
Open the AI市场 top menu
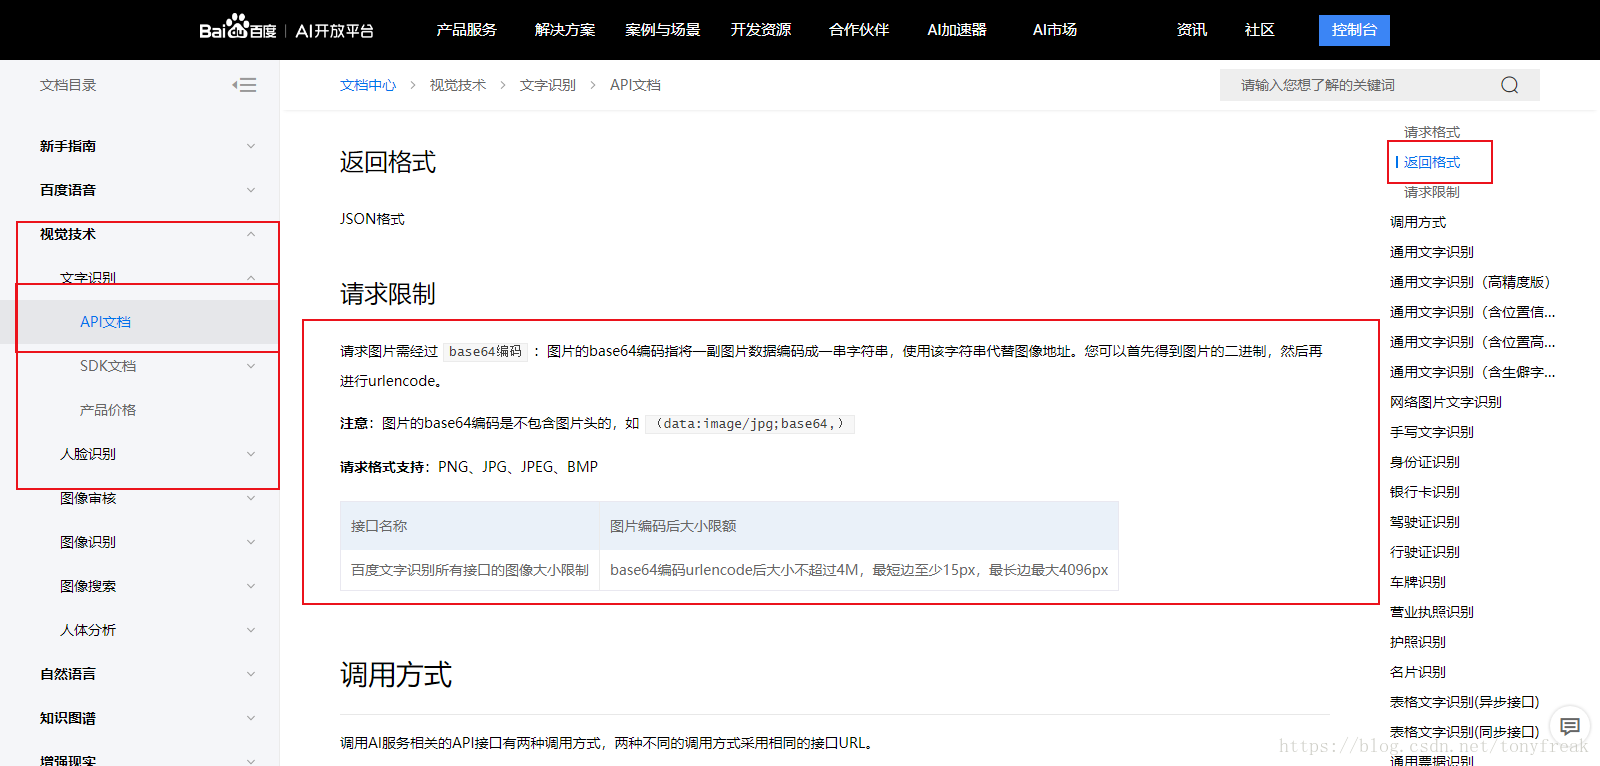pos(1055,30)
